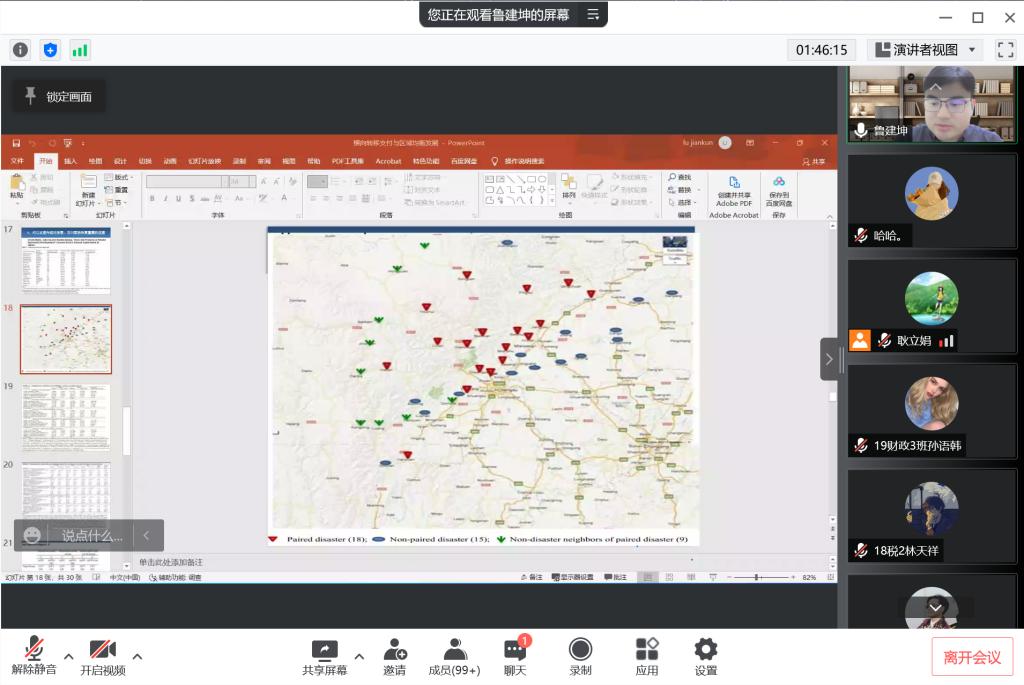
Task: Expand audio options arrow beside 解除静音
Action: point(69,657)
